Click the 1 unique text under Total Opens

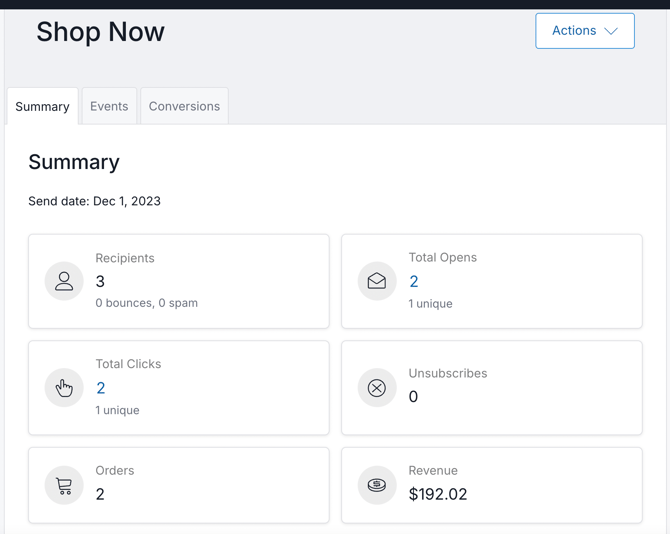tap(430, 304)
